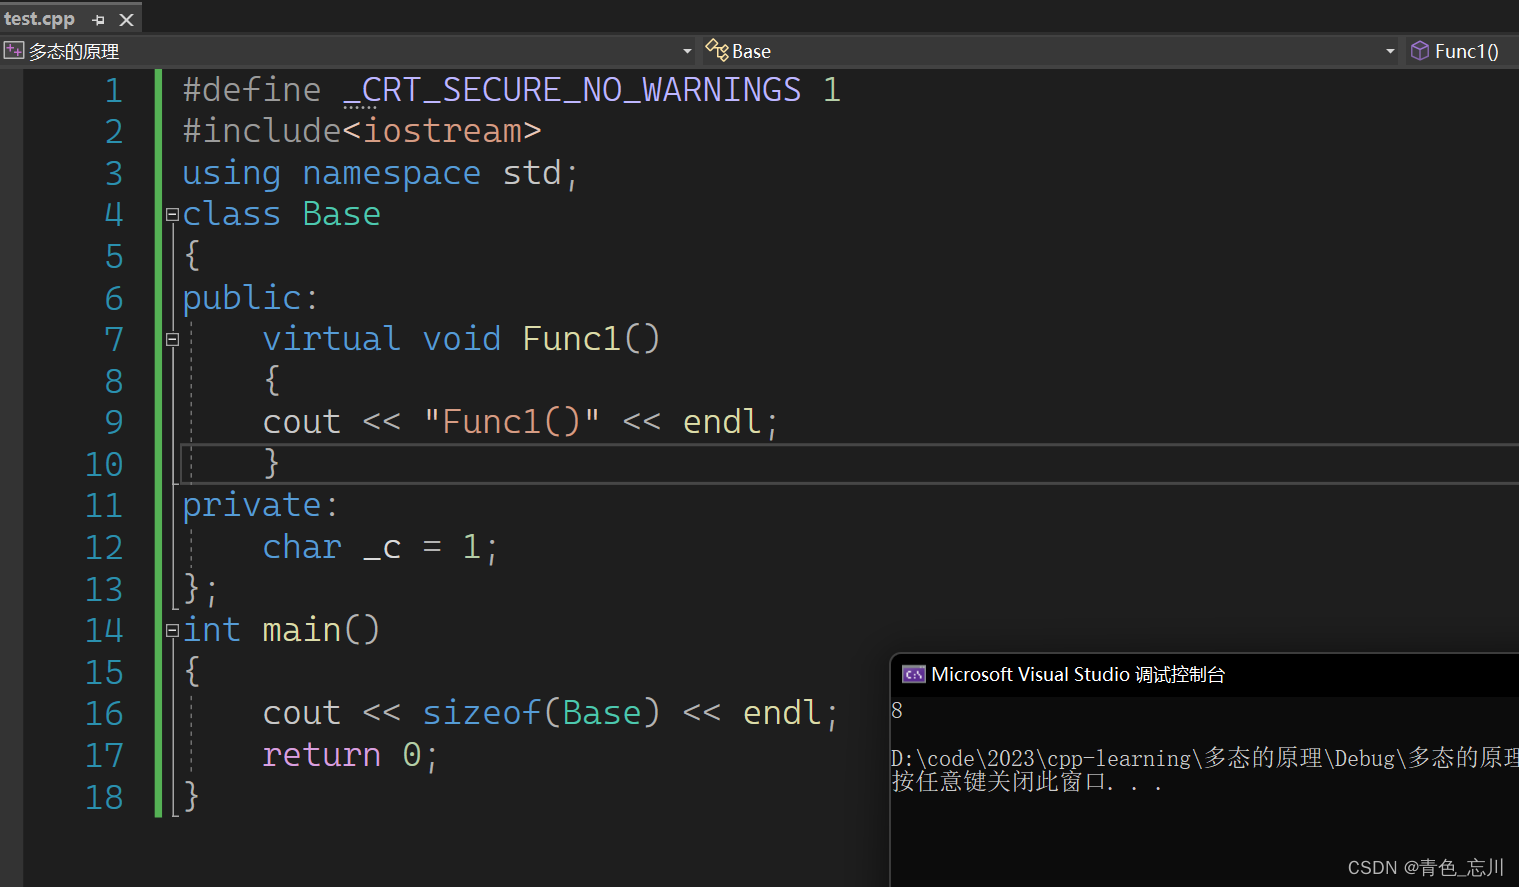Click the console icon in debug window title
Screen dimensions: 1519x887
tap(913, 674)
